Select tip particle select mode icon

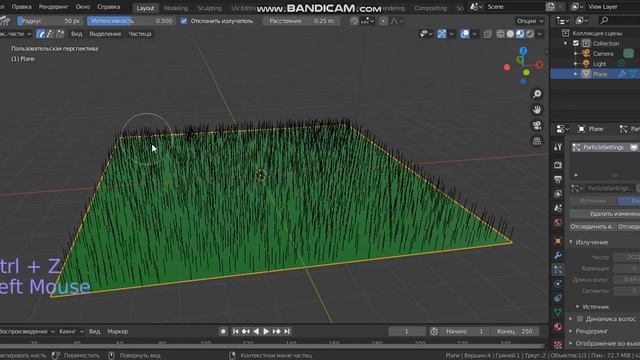pyautogui.click(x=60, y=34)
